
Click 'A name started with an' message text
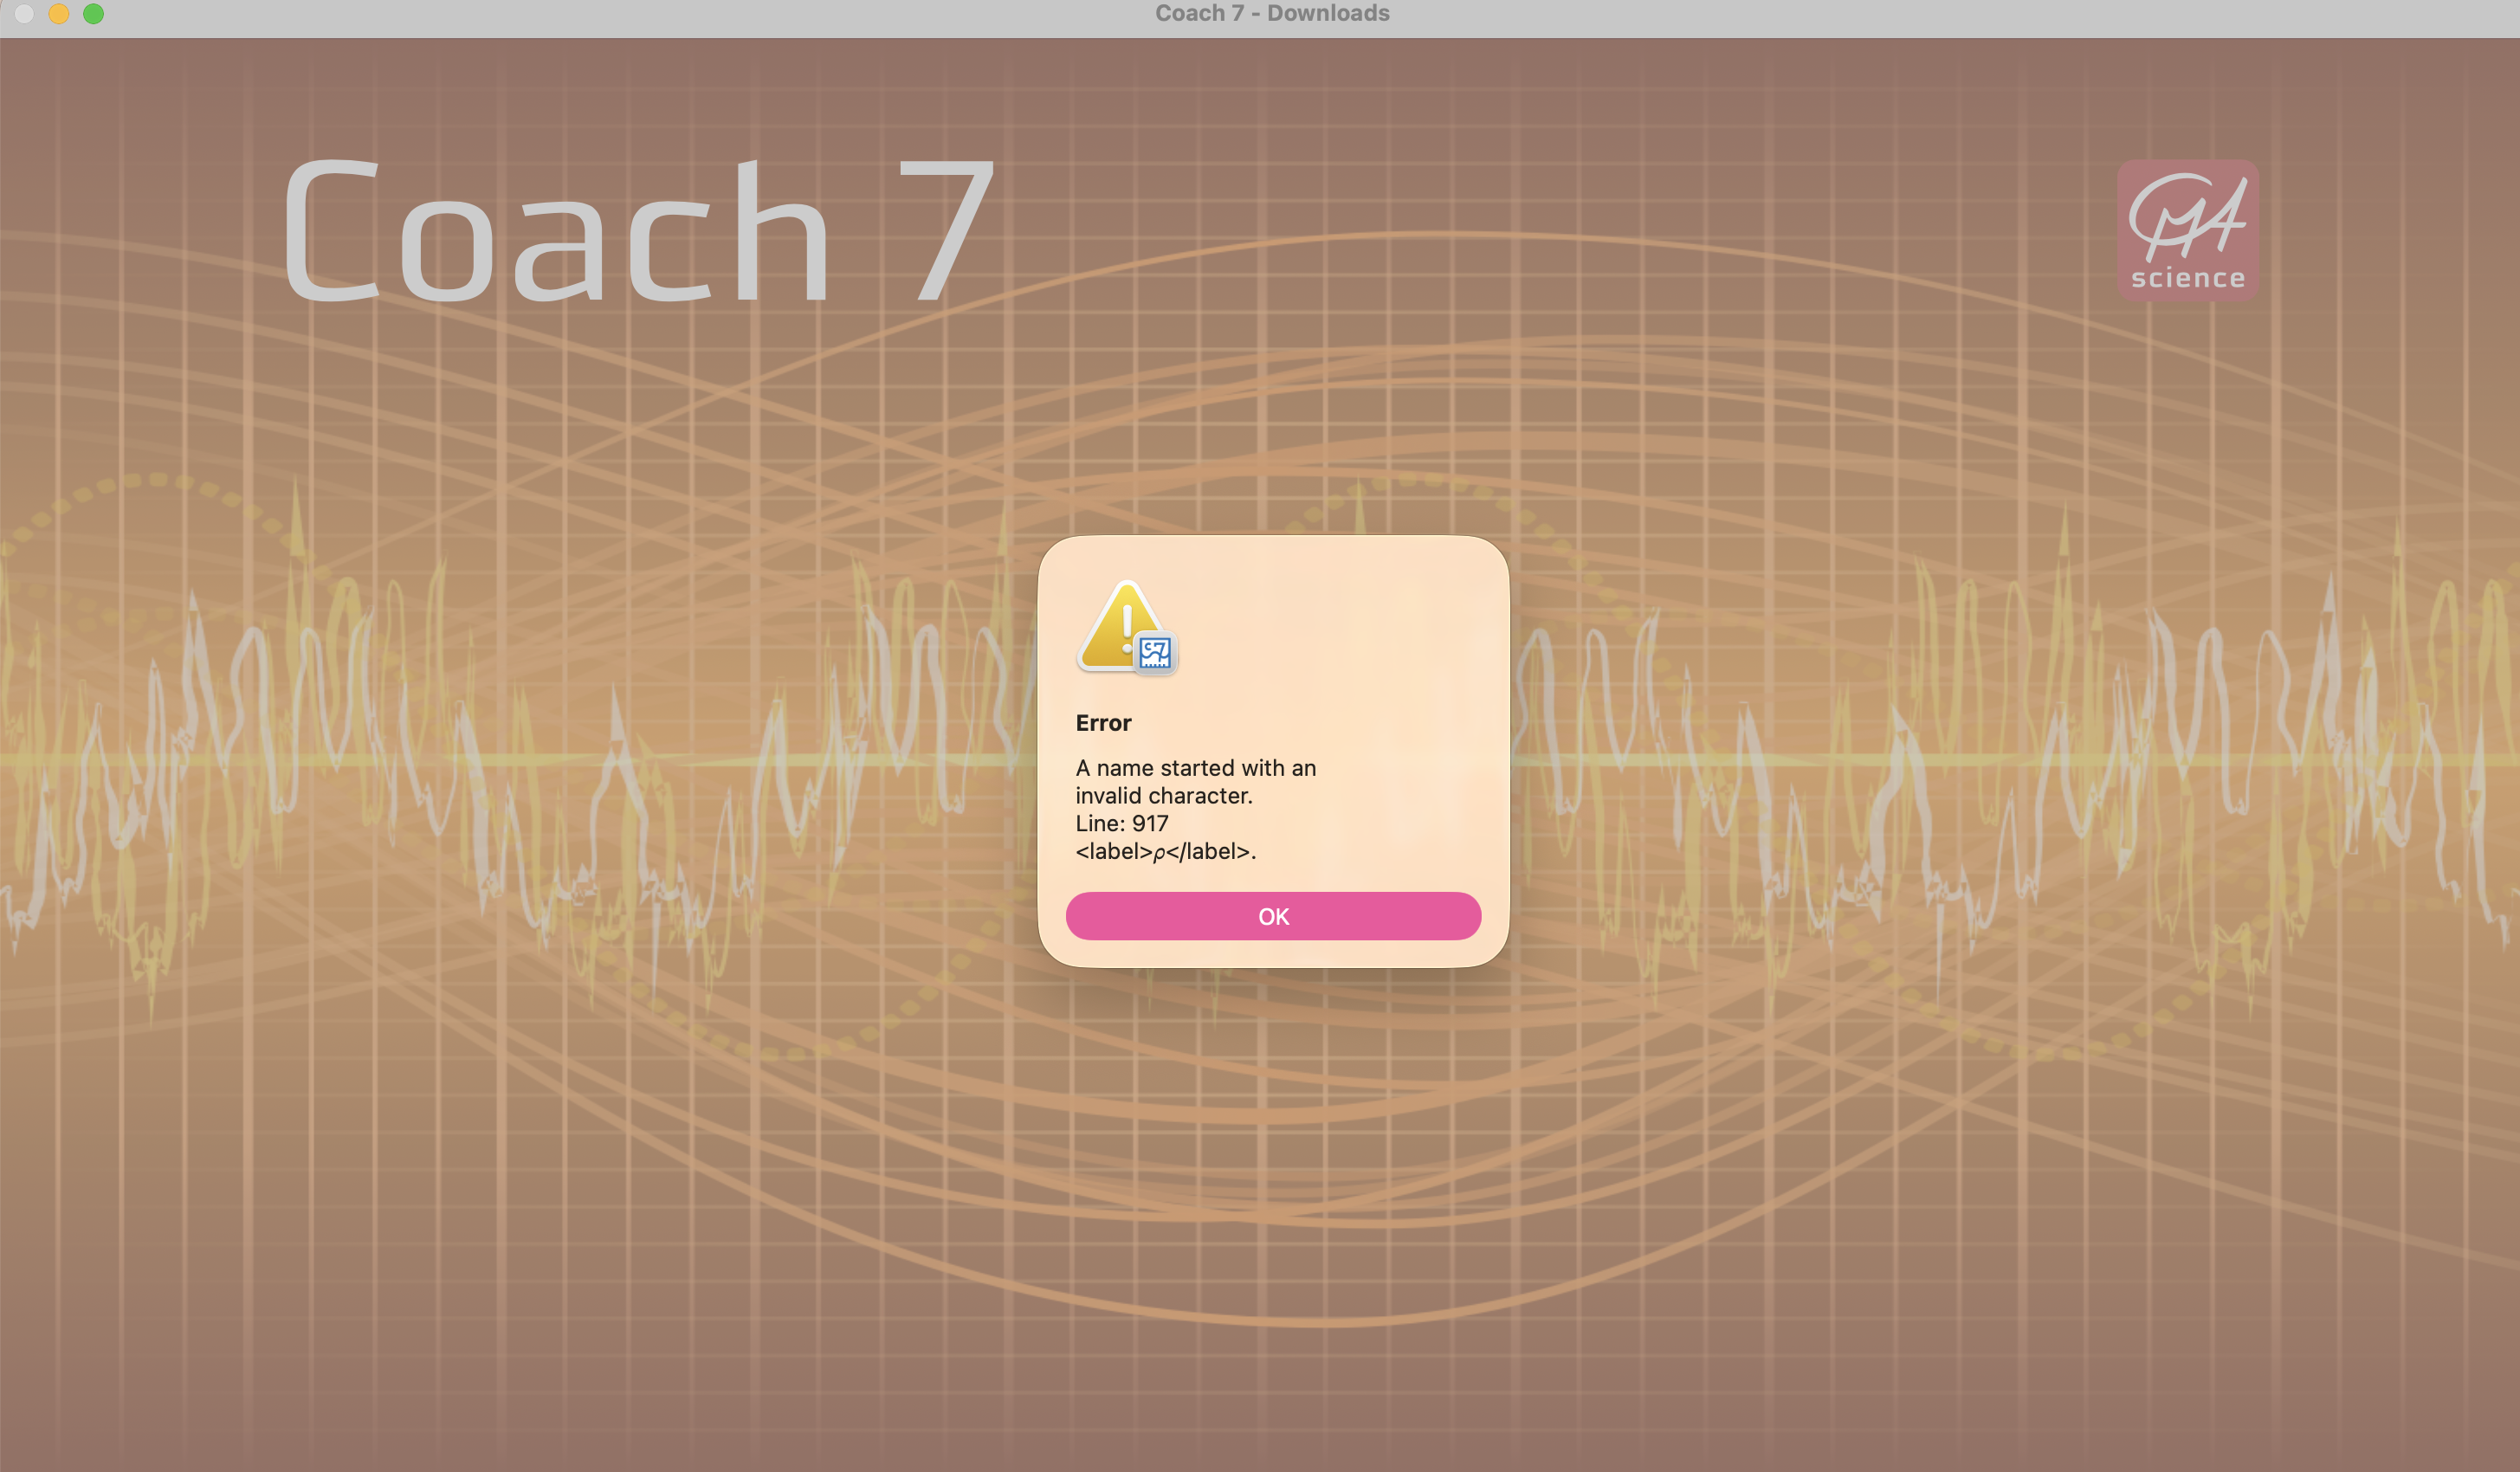(x=1195, y=768)
